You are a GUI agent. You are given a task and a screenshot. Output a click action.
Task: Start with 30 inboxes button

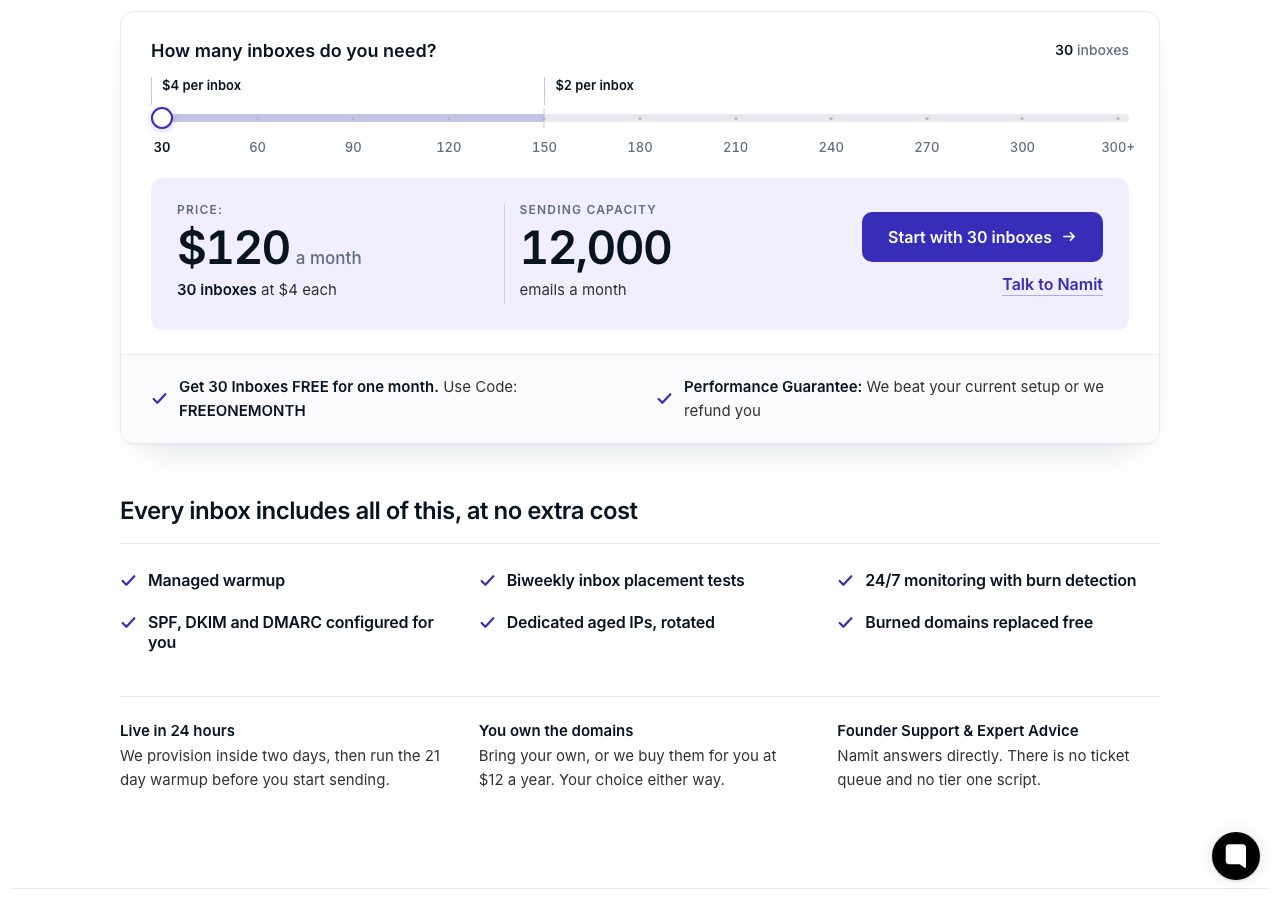pyautogui.click(x=982, y=237)
